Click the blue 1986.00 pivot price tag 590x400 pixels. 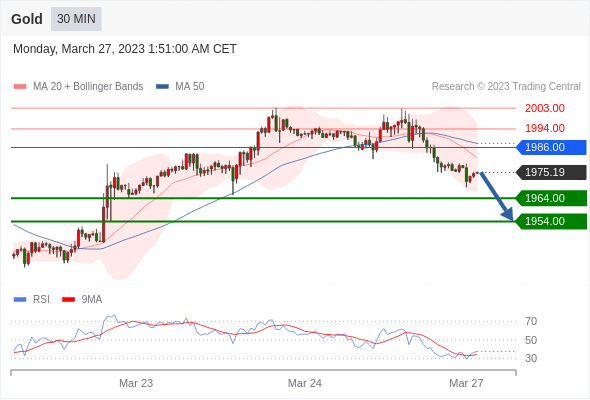point(551,147)
